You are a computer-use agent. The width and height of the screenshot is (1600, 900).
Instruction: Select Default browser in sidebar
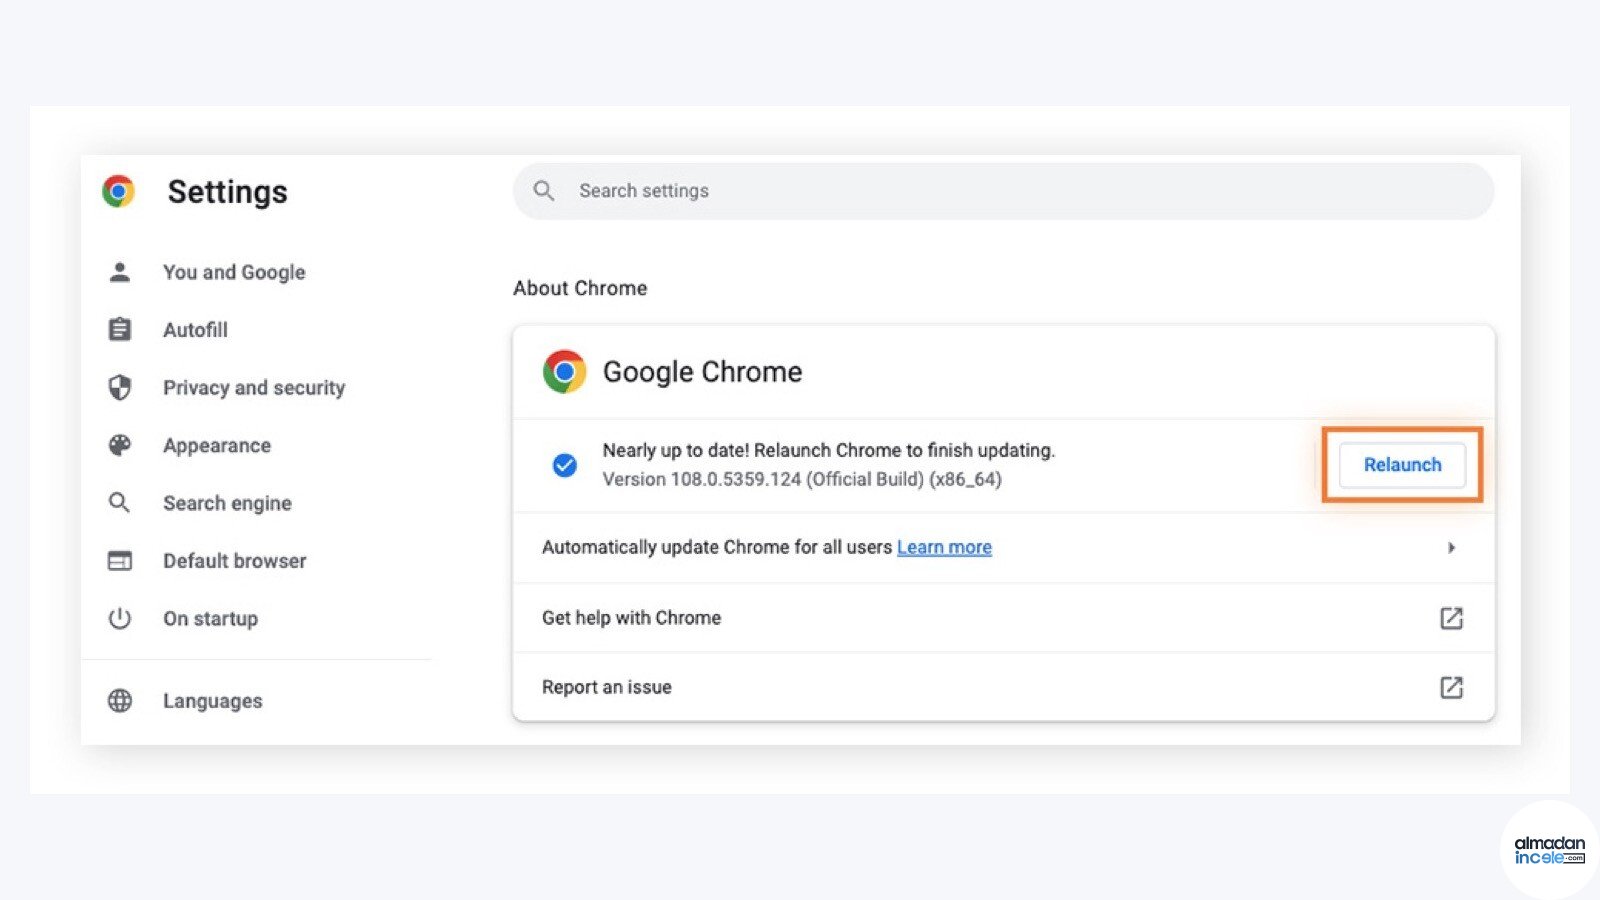234,560
